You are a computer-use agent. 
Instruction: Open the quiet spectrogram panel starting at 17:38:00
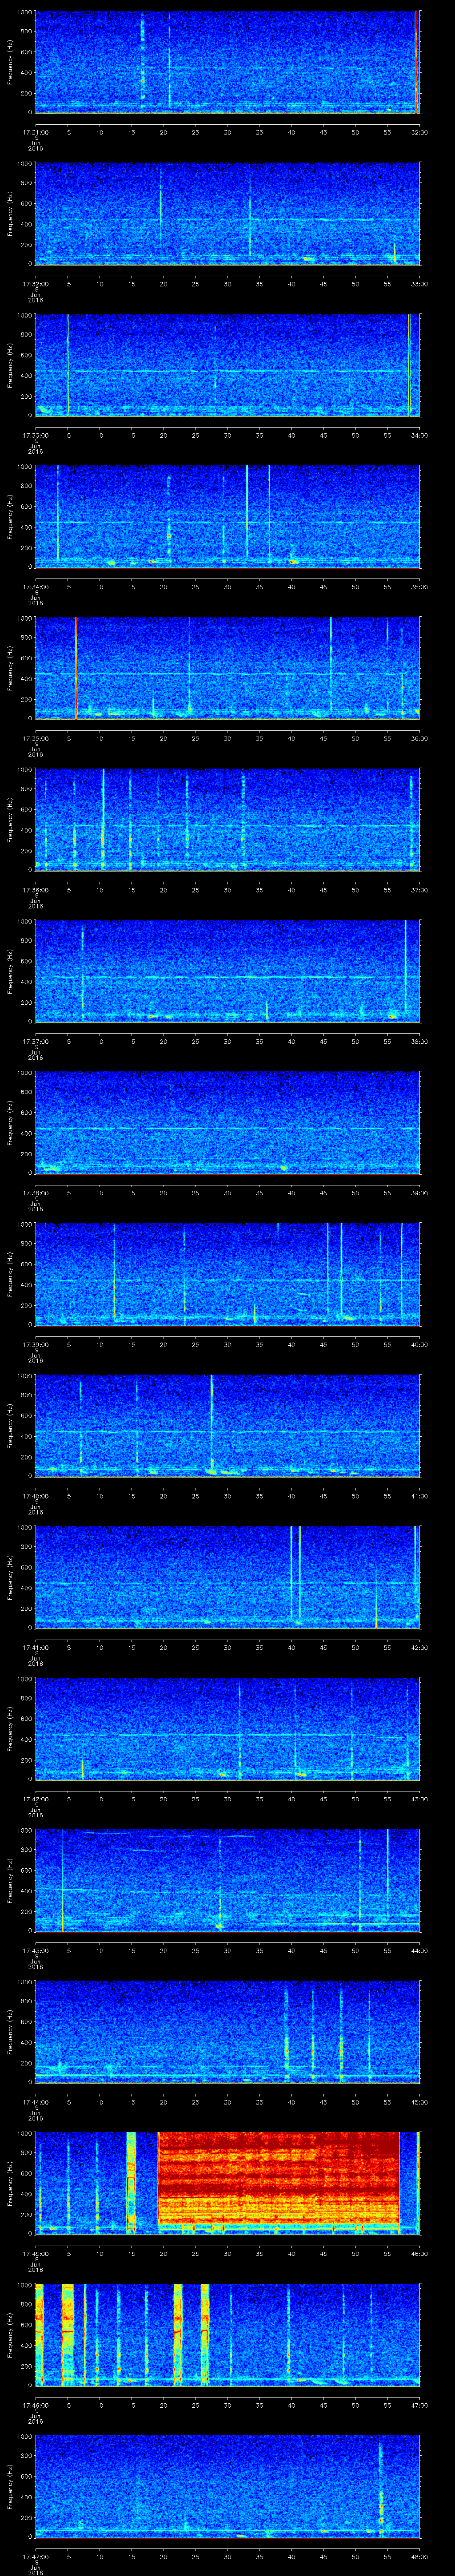(x=227, y=1123)
